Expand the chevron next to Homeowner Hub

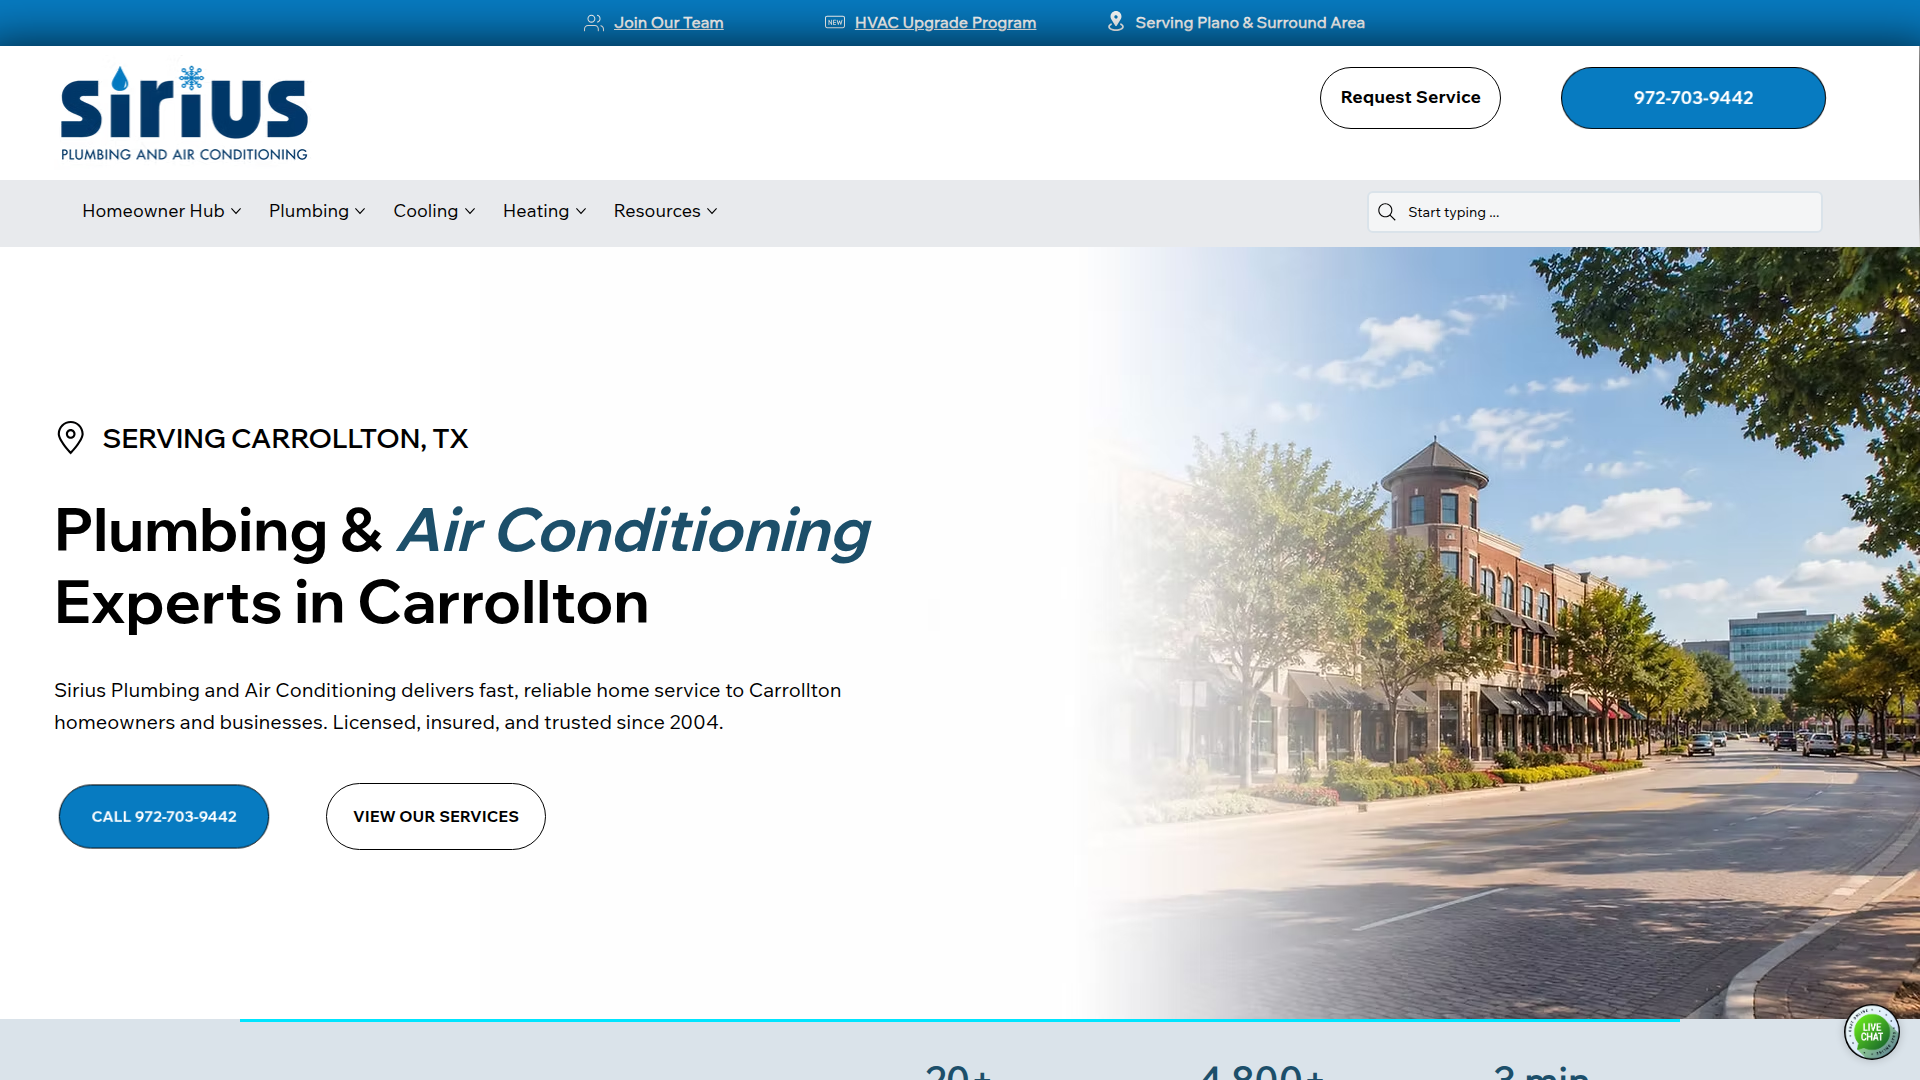236,212
